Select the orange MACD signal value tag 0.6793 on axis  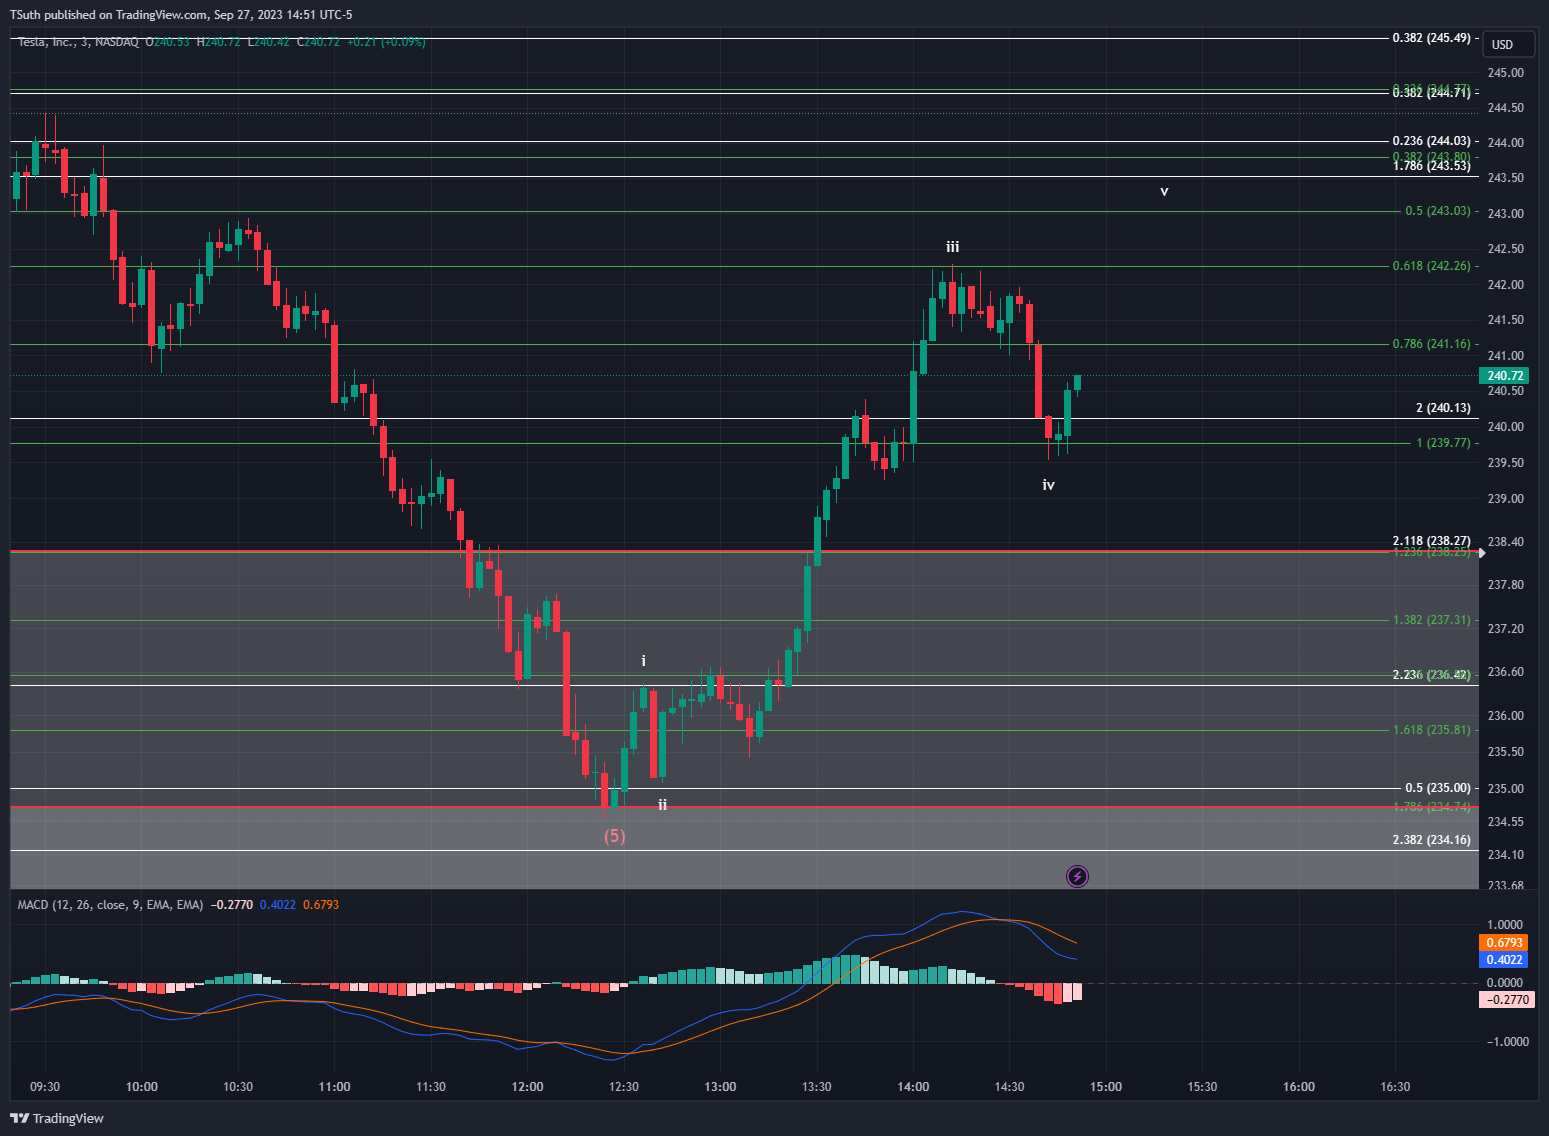1504,943
